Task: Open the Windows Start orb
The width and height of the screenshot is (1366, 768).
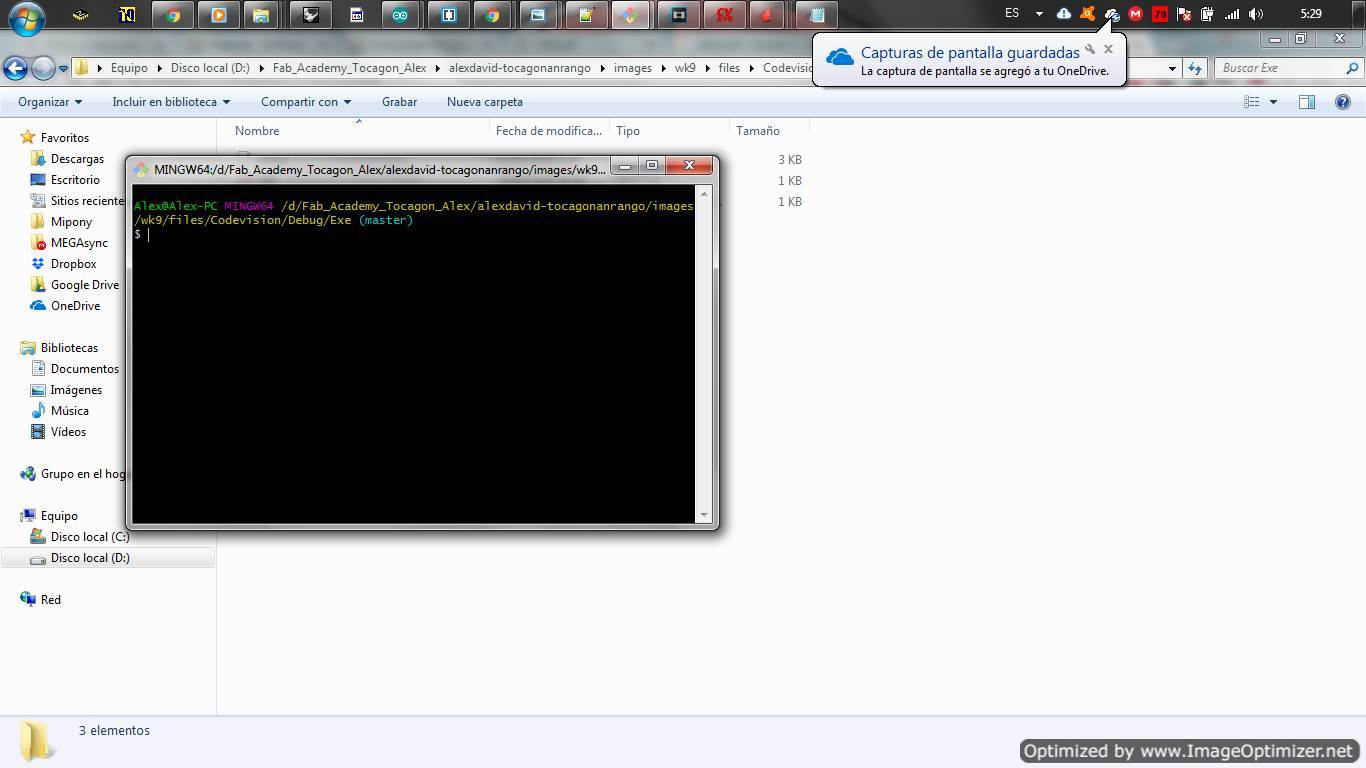Action: (26, 16)
